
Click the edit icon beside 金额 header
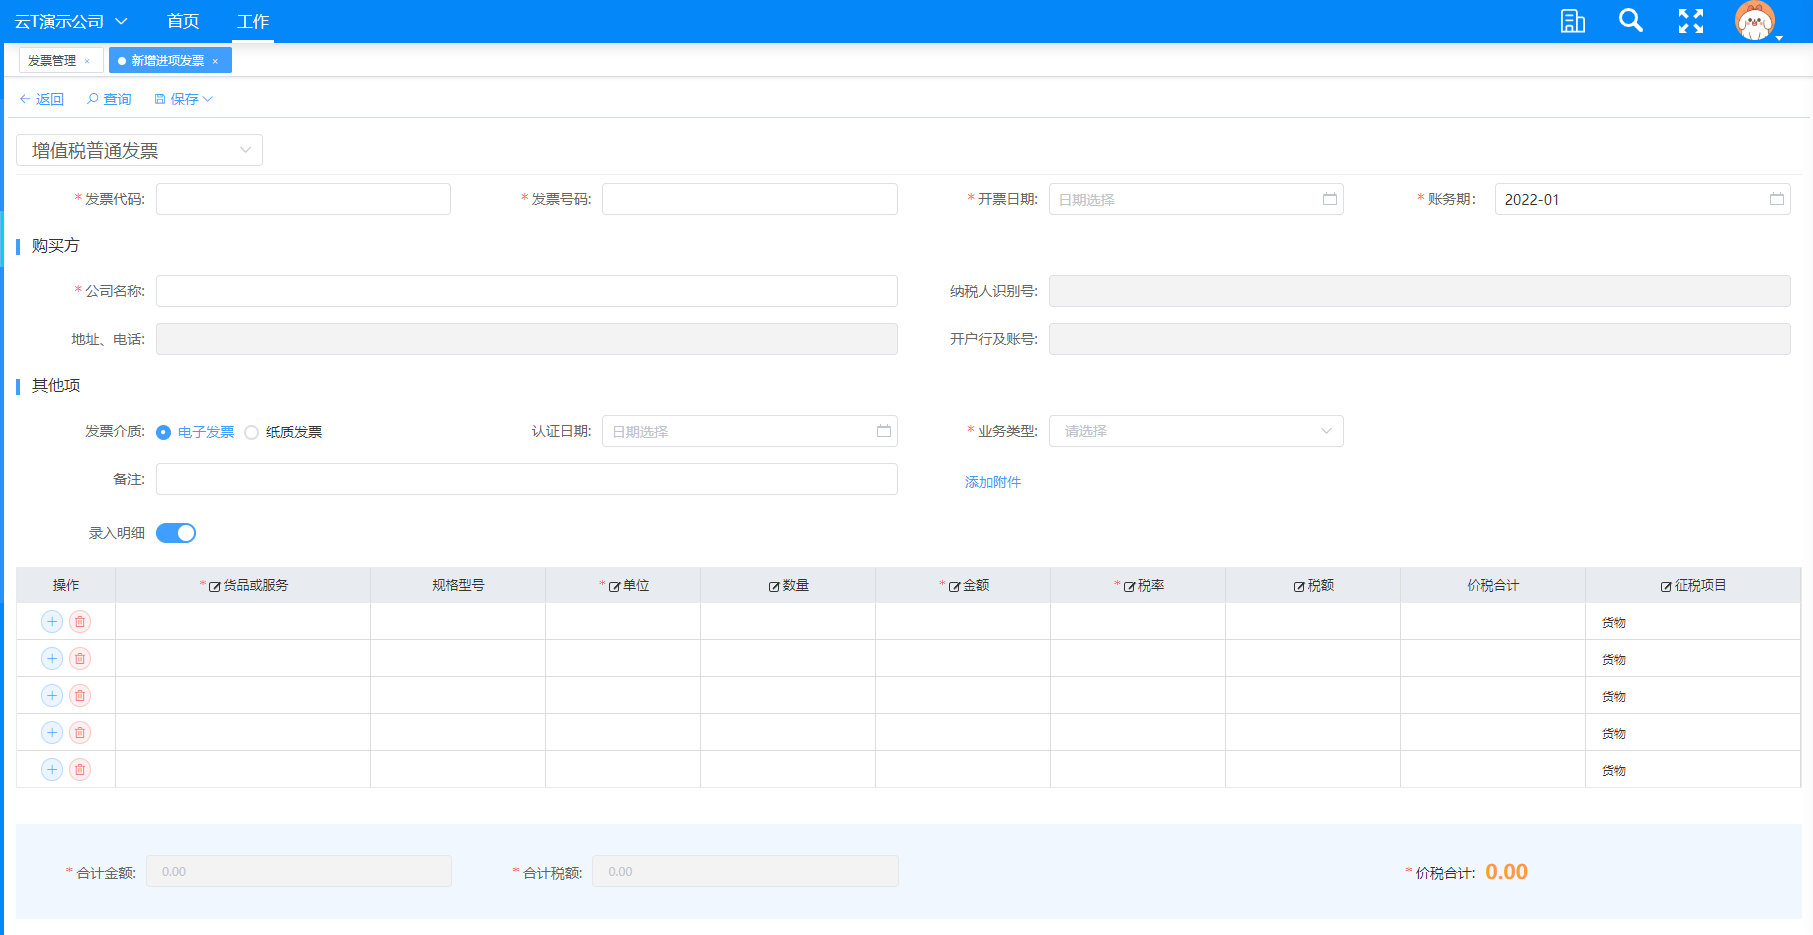(954, 587)
